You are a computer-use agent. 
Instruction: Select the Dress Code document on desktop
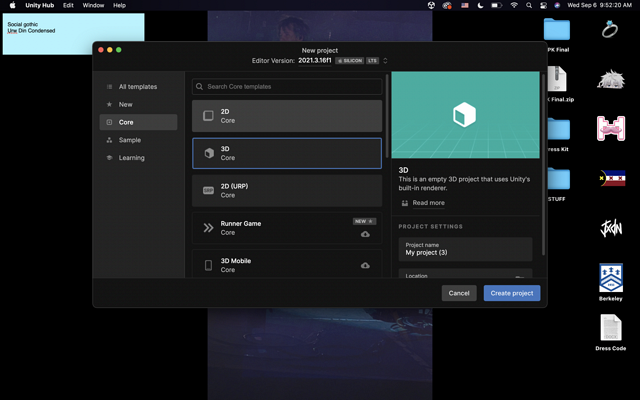pyautogui.click(x=611, y=332)
